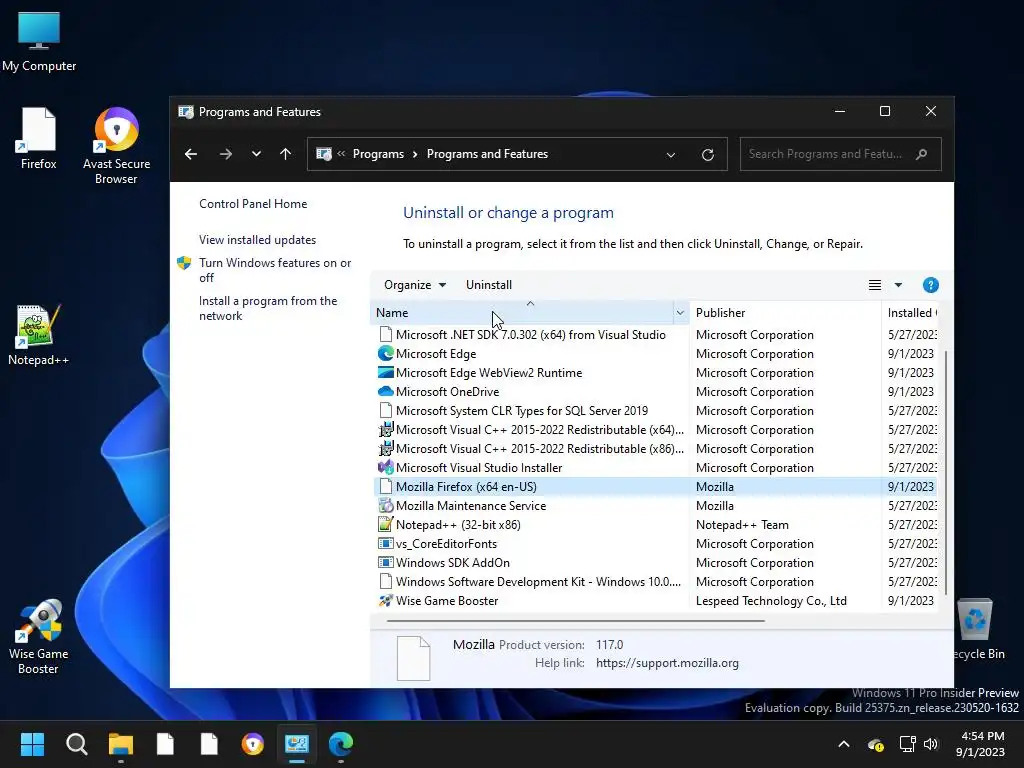Click the search magnifier in search box
1024x768 pixels.
coord(921,154)
